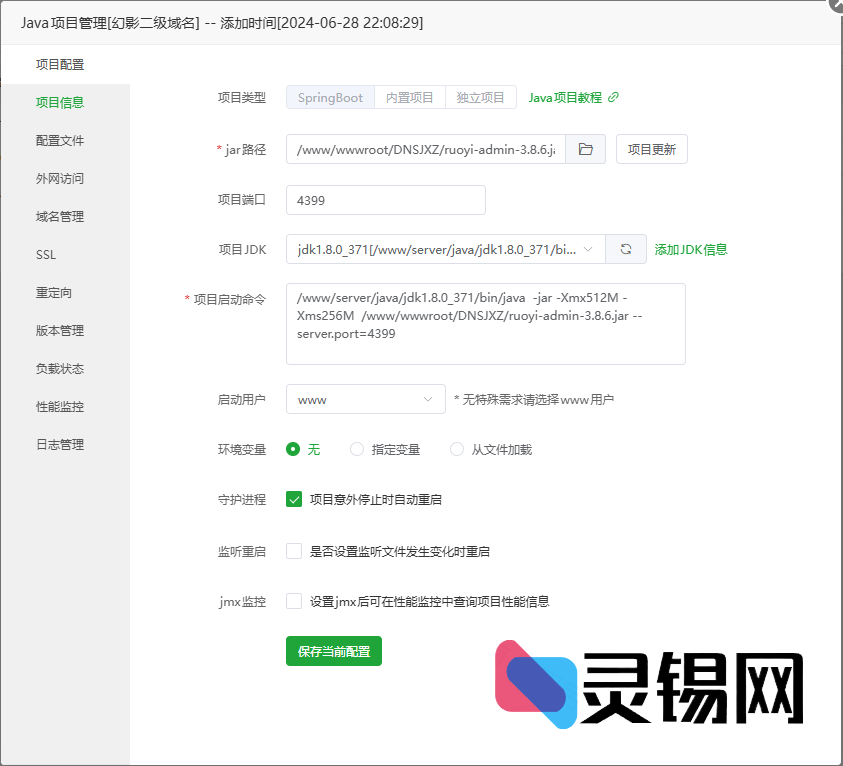Screen dimensions: 843x766
Task: Open the 添加JDK信息 link
Action: point(691,249)
